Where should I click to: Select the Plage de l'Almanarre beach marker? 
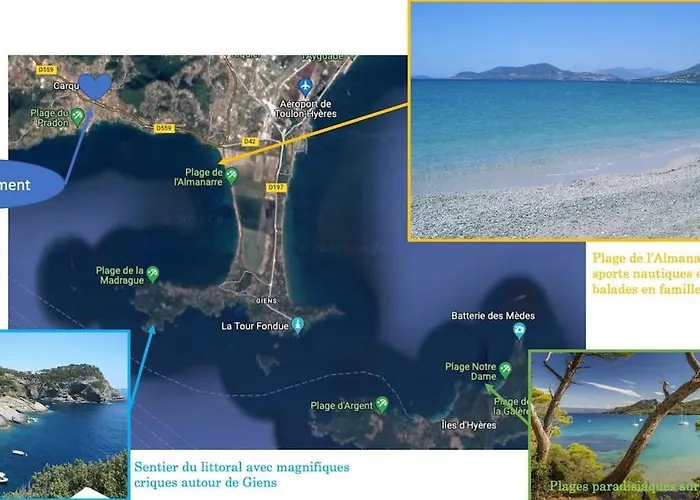(231, 176)
